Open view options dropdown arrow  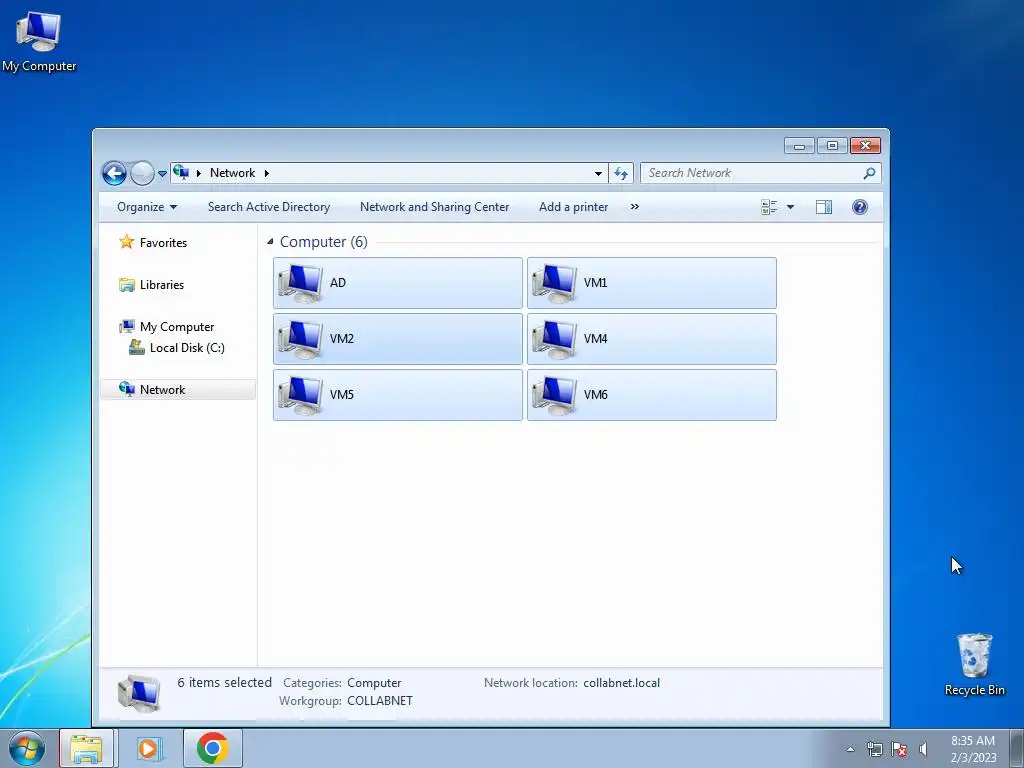click(x=790, y=207)
